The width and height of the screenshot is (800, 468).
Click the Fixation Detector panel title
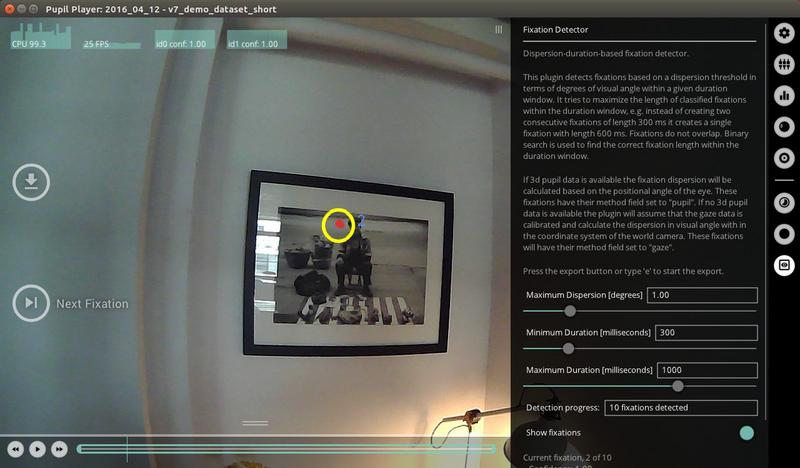[x=555, y=30]
